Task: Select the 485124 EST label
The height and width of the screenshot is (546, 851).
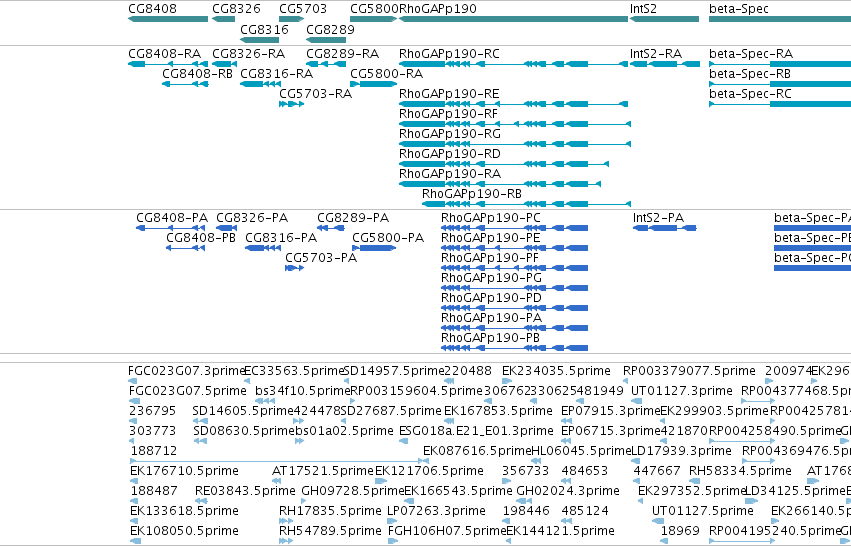Action: tap(585, 512)
